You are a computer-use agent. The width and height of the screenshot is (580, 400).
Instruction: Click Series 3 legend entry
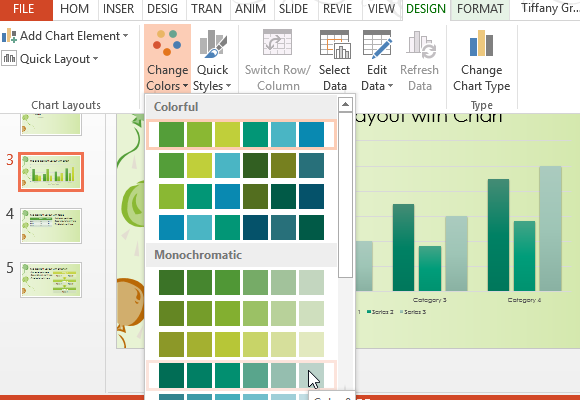point(413,312)
